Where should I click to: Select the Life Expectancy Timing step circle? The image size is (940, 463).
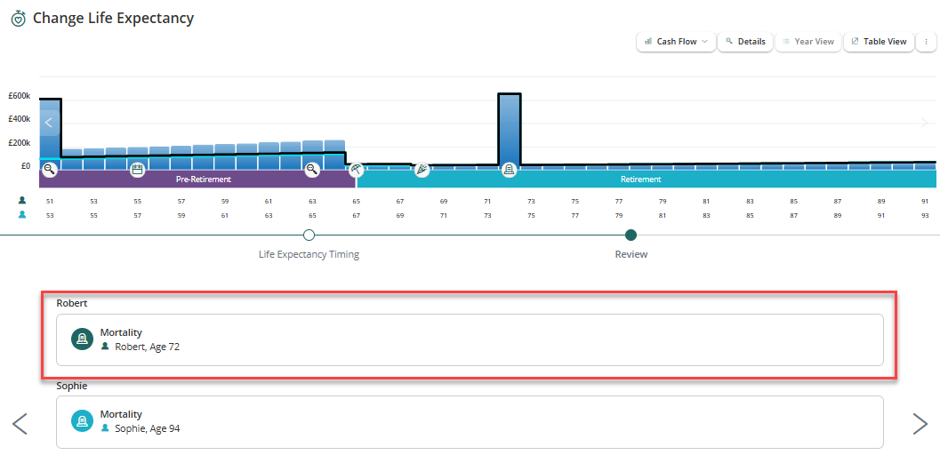point(309,235)
